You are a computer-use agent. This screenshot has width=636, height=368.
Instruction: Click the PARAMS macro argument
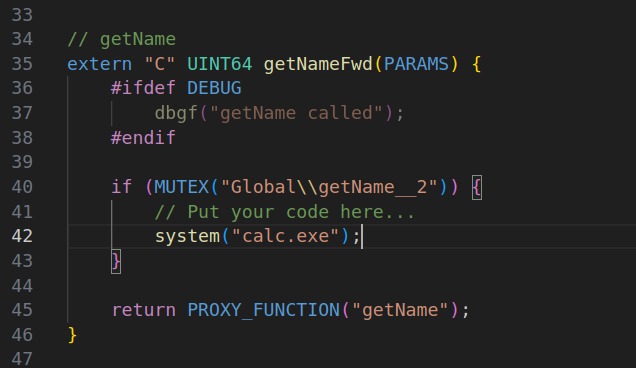coord(416,64)
